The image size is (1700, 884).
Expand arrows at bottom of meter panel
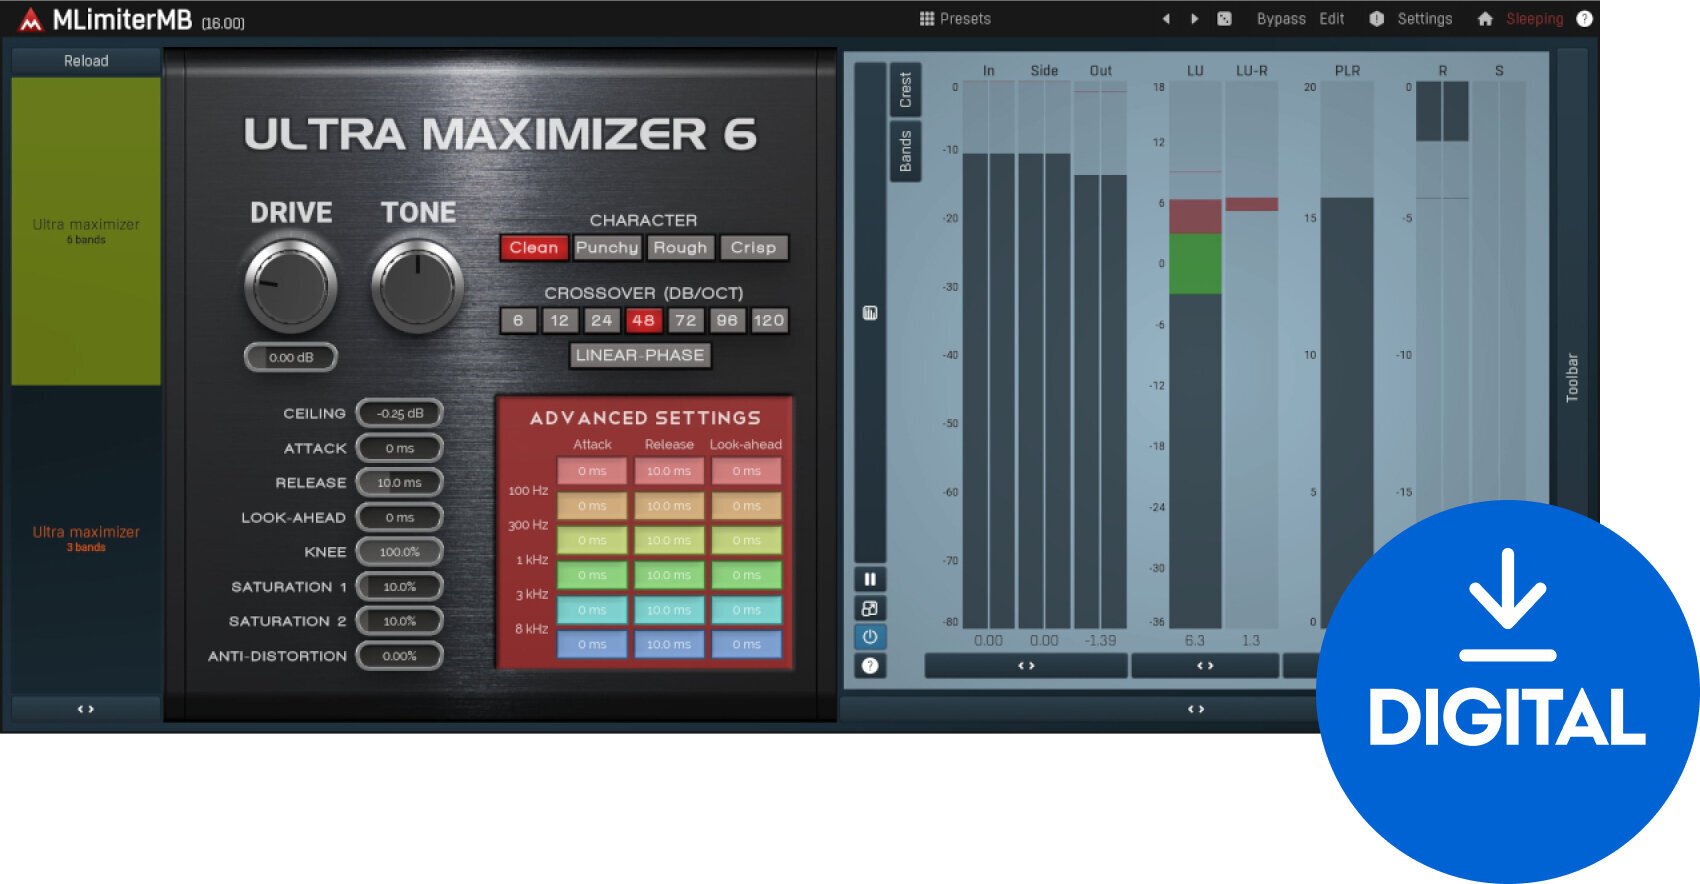pos(1196,709)
